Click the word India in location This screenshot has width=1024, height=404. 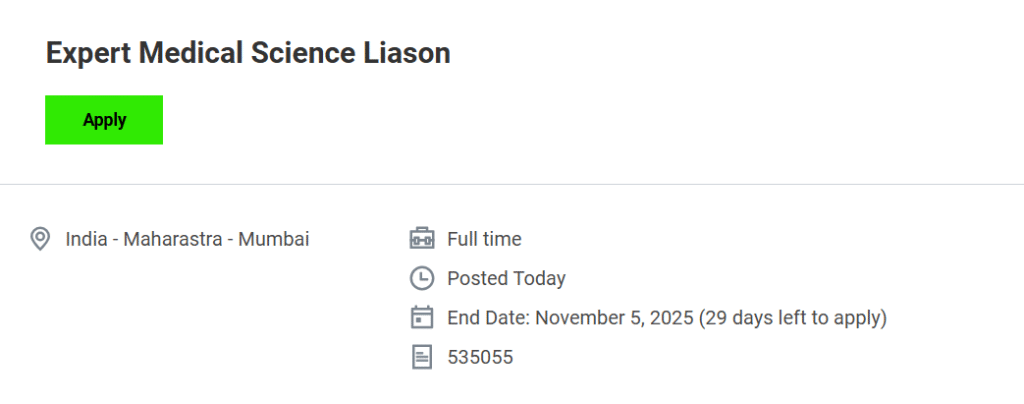(x=87, y=239)
